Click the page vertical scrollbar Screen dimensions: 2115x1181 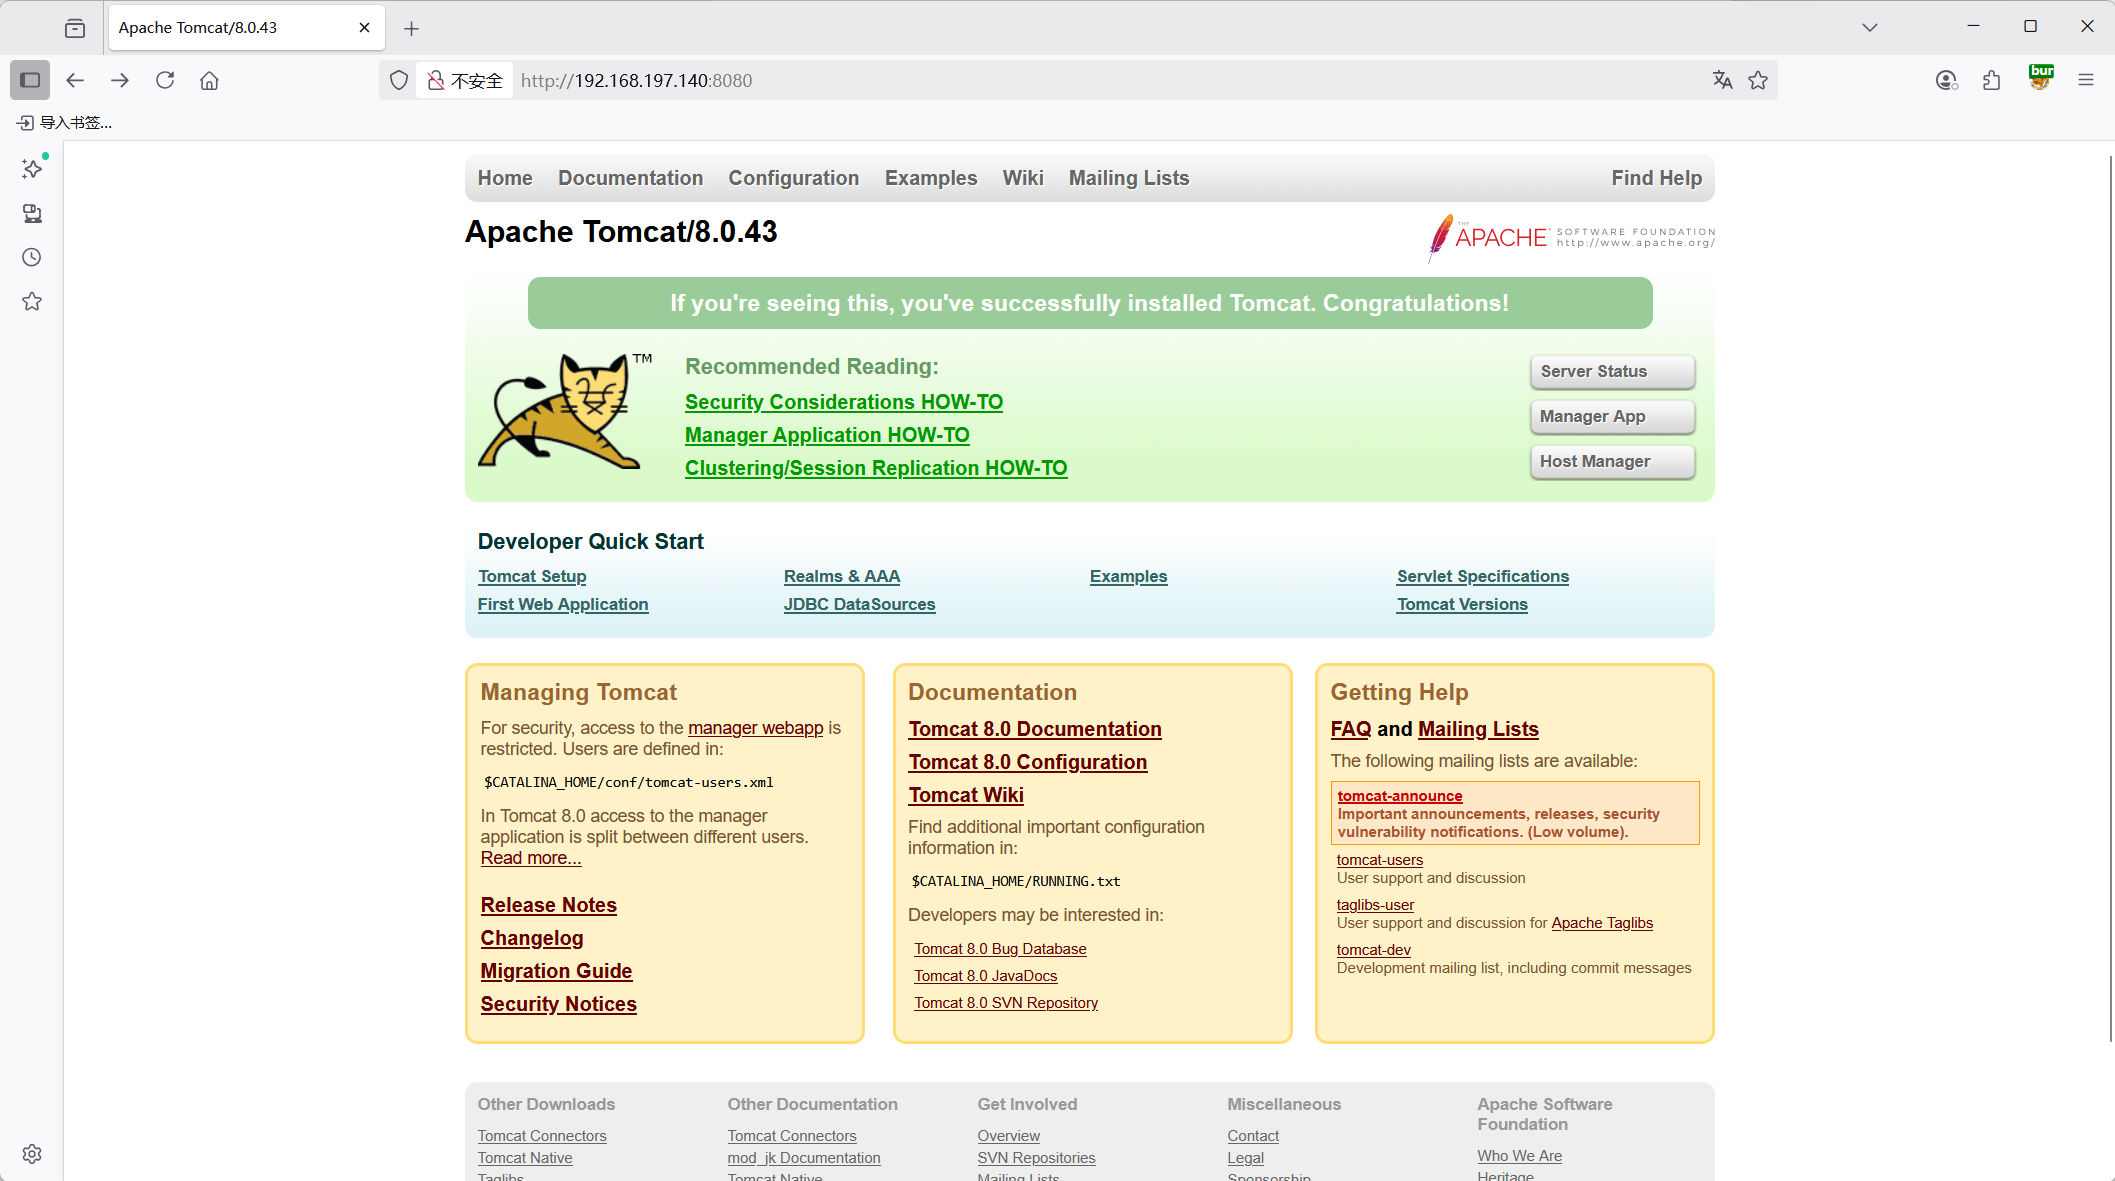(2110, 600)
